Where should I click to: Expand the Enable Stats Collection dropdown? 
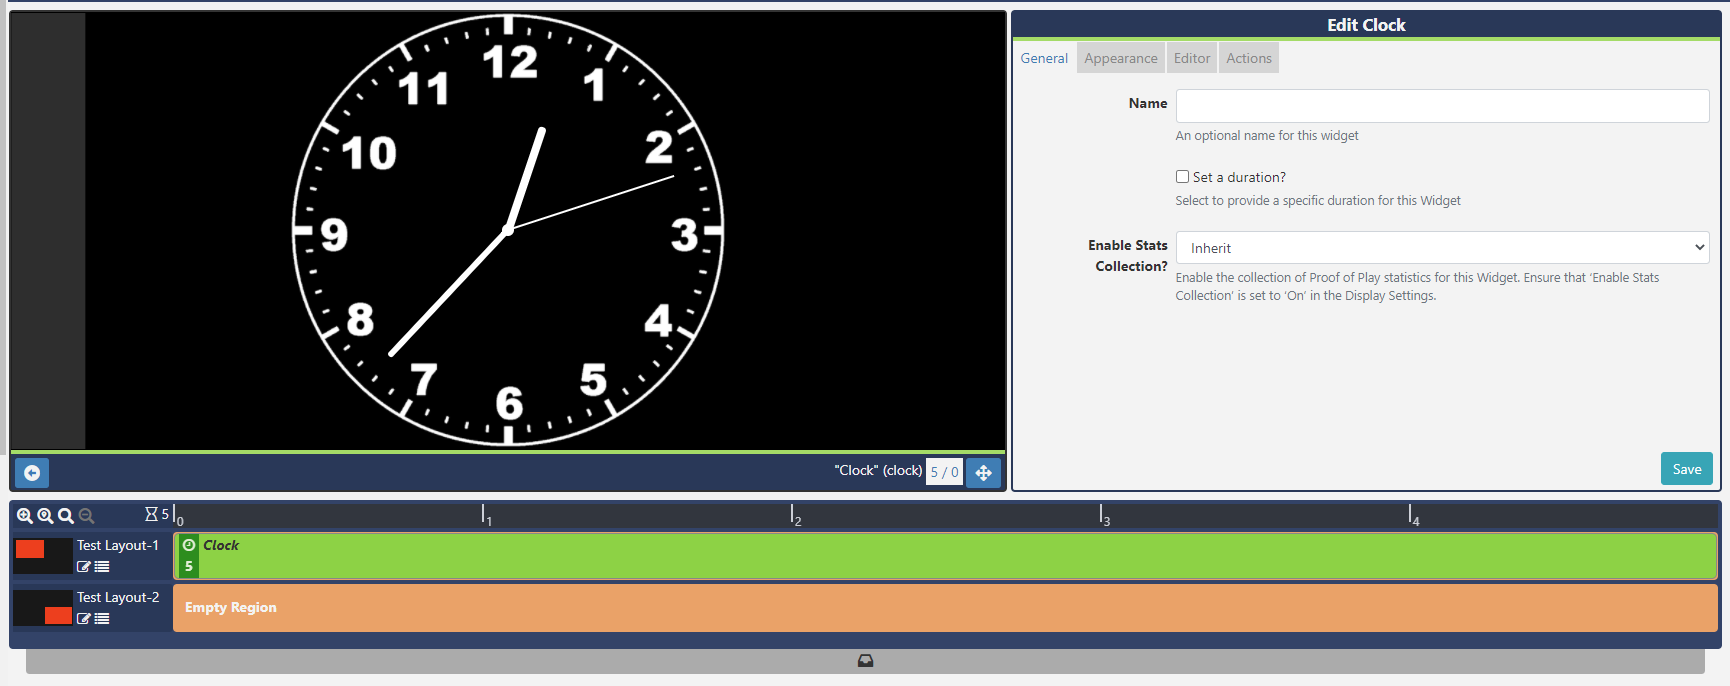1442,248
